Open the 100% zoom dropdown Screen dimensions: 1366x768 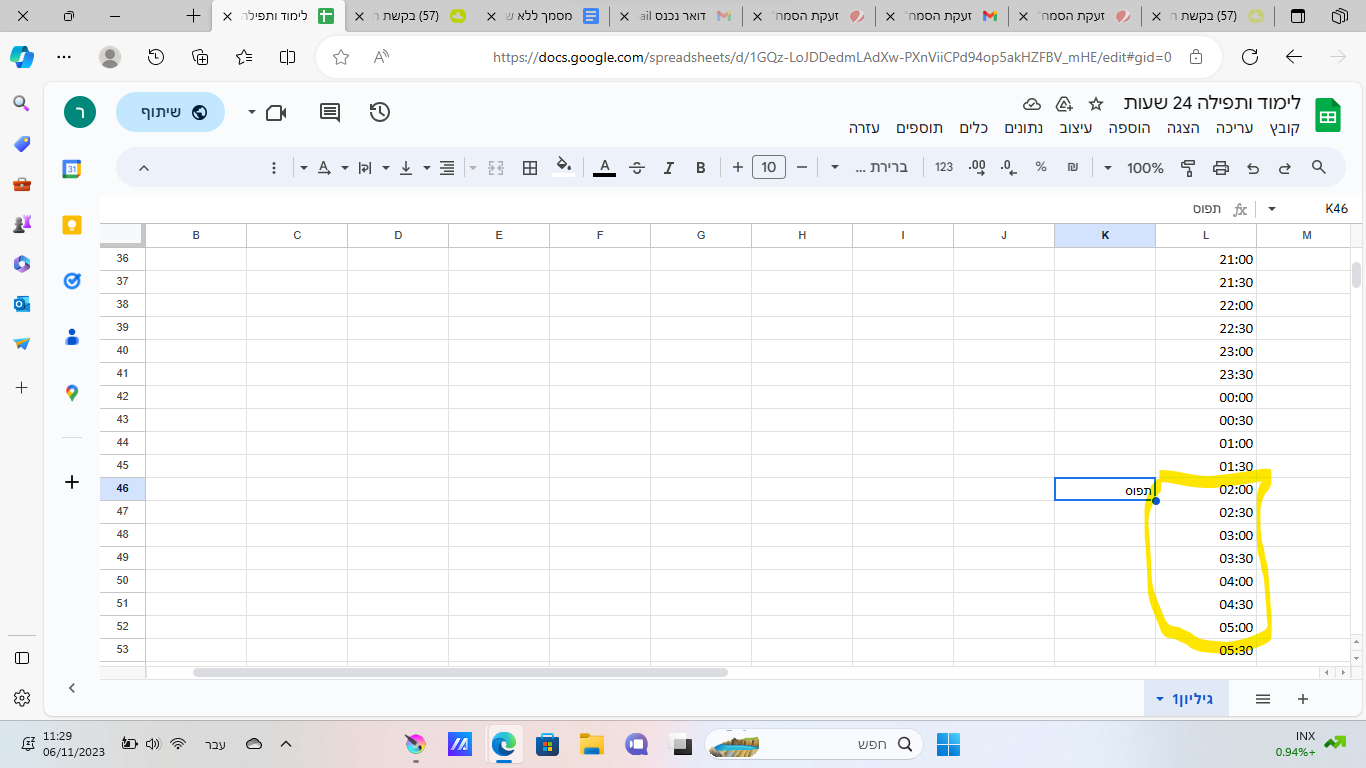(x=1134, y=167)
